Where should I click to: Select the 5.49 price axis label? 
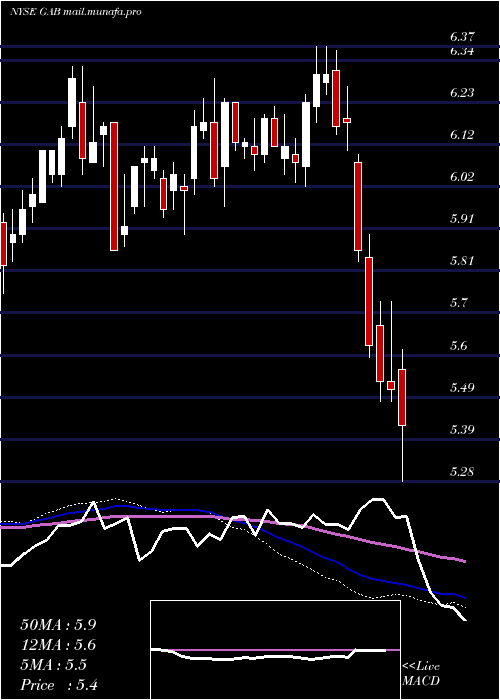point(462,388)
